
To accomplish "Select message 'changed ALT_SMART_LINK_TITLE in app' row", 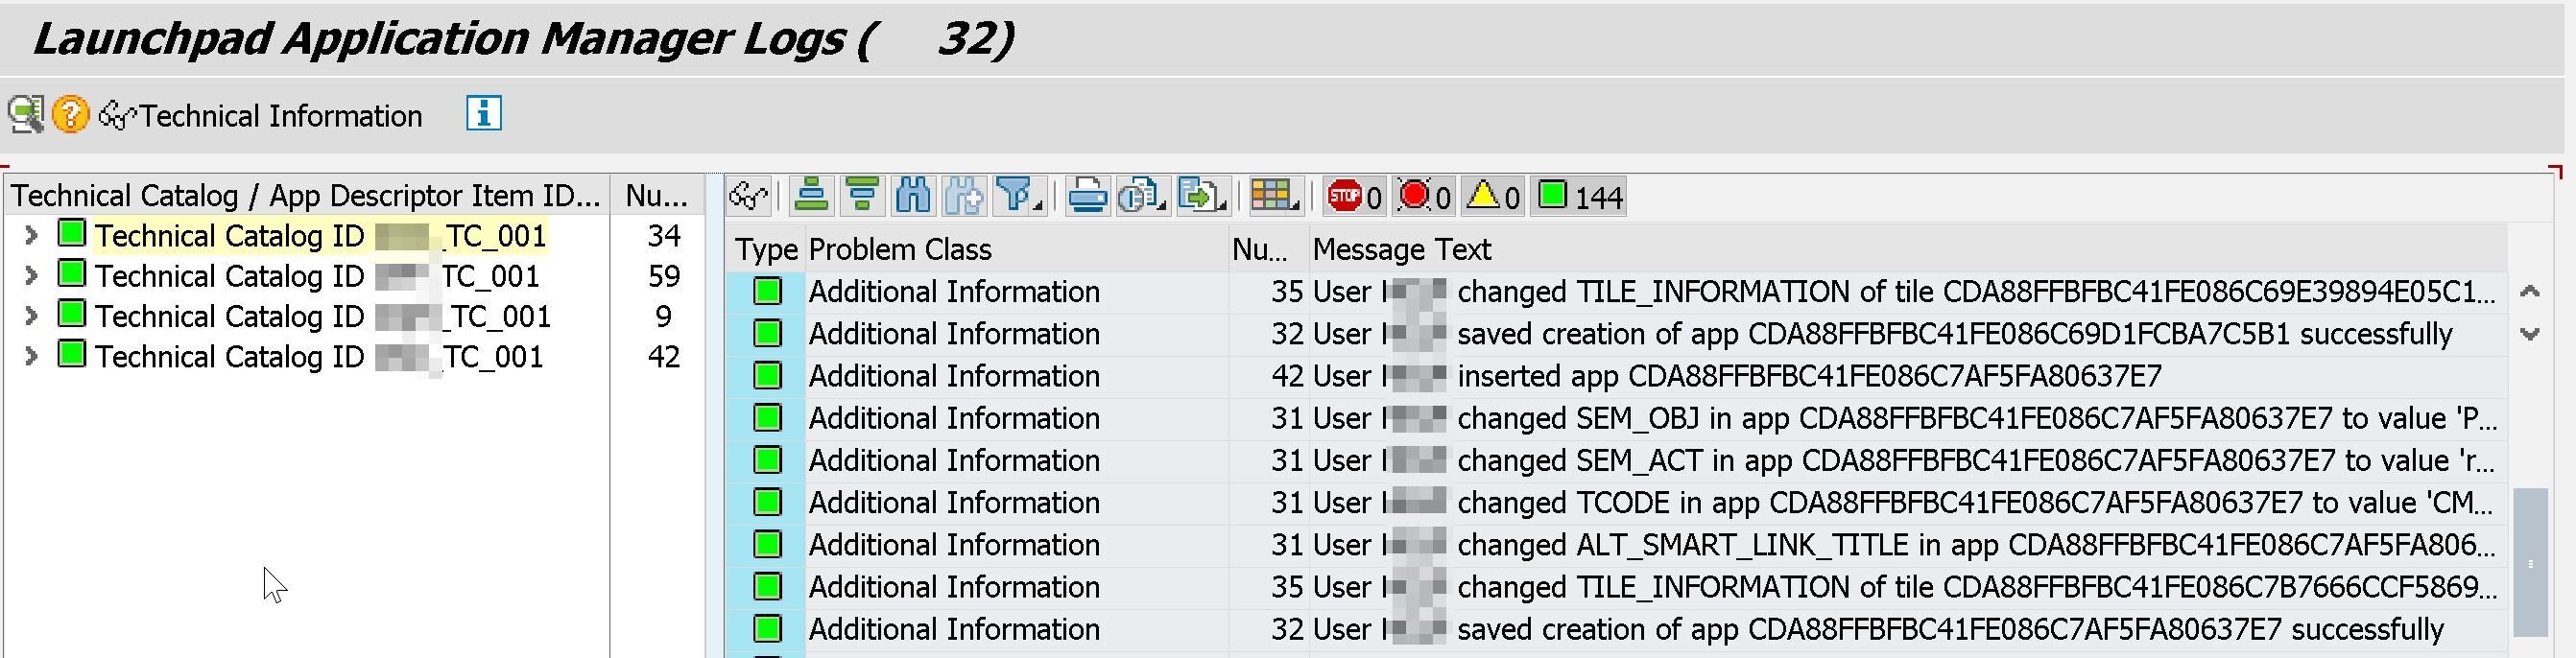I will 1907,544.
